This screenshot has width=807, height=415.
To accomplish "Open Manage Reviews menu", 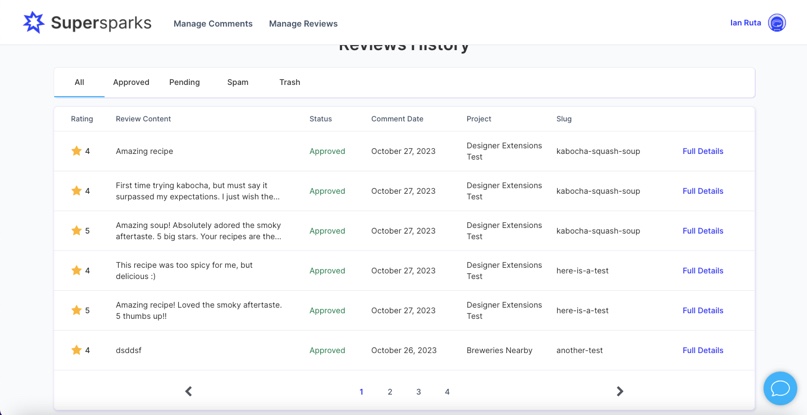I will (303, 23).
